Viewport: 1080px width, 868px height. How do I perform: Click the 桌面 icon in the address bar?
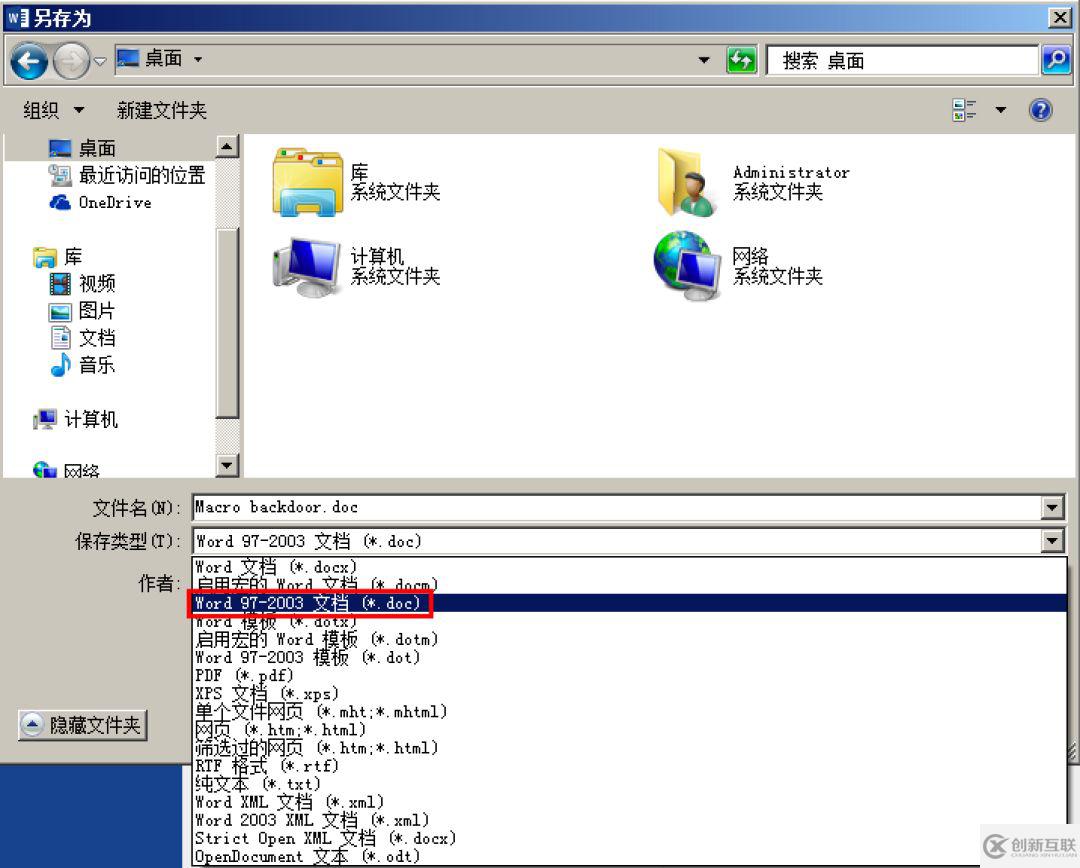pos(127,59)
